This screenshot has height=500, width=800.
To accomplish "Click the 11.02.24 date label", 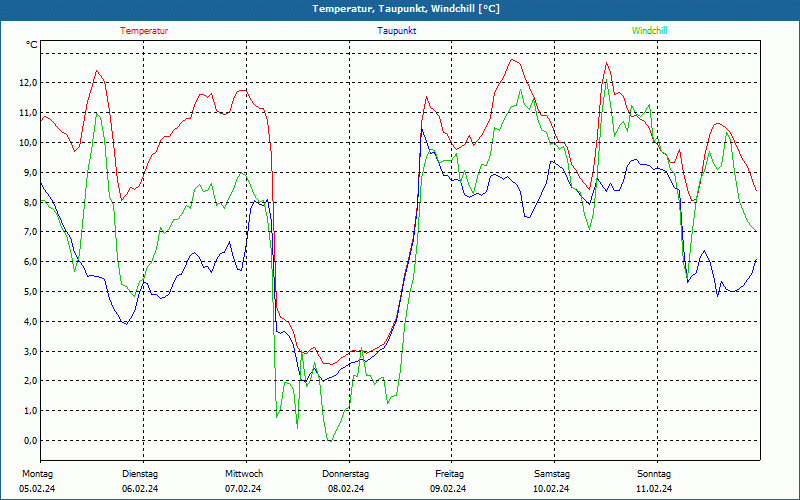I will [654, 489].
